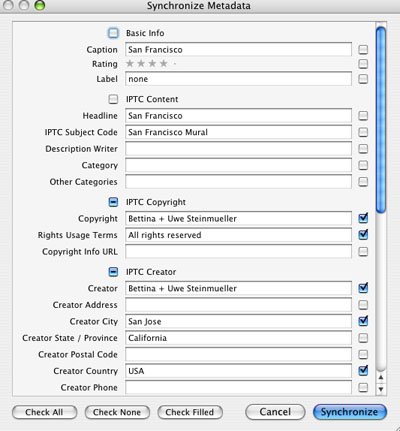Image resolution: width=400 pixels, height=431 pixels.
Task: Click the scrollbar up arrow
Action: [x=381, y=378]
